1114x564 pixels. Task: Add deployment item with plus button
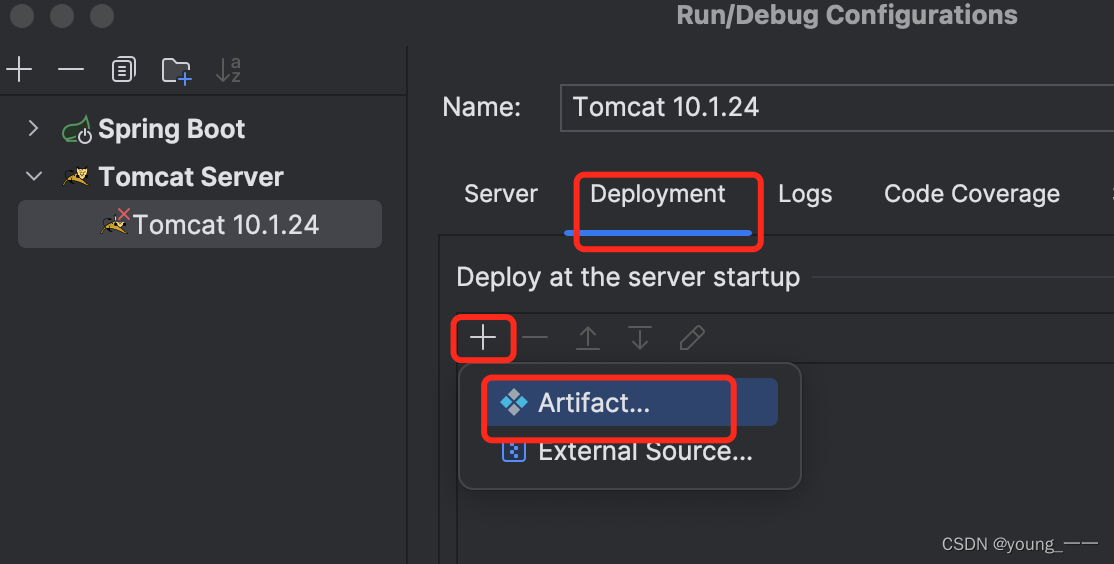tap(483, 337)
